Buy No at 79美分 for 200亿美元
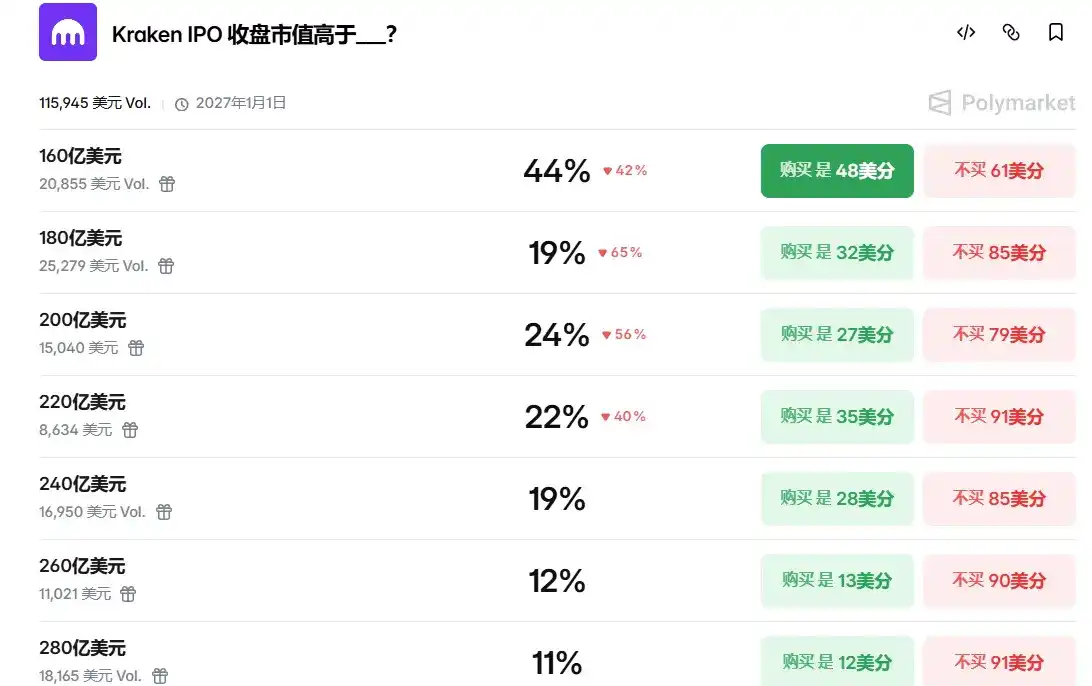Image resolution: width=1092 pixels, height=686 pixels. [999, 335]
